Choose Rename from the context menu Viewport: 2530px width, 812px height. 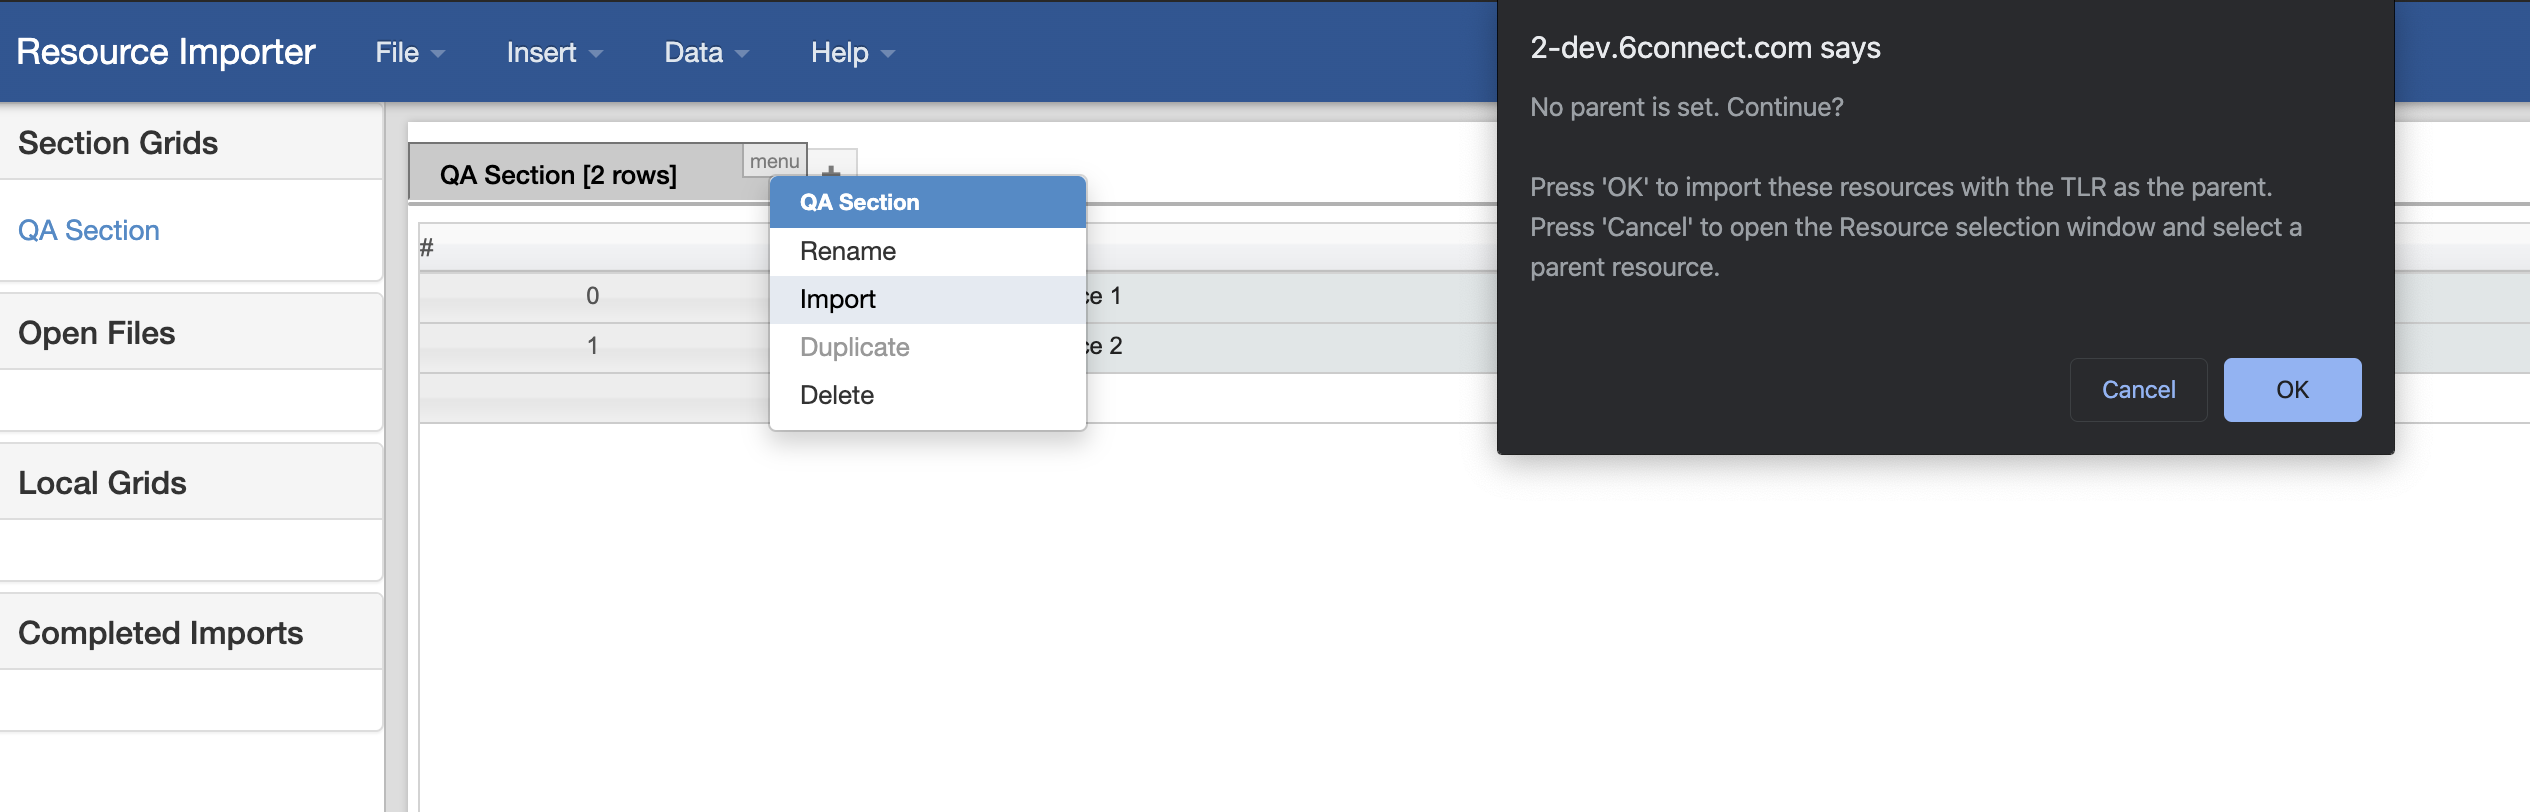coord(847,251)
